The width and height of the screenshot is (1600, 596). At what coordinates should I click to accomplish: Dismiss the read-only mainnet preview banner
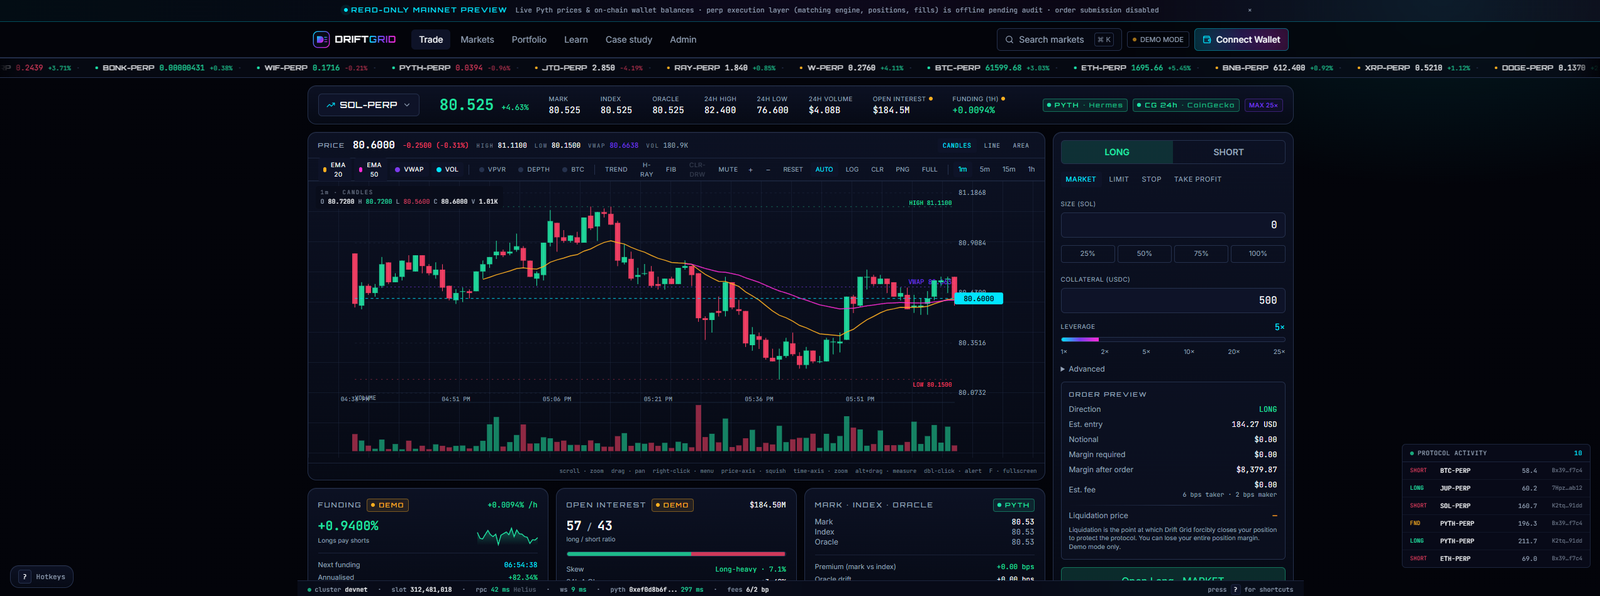(1249, 10)
